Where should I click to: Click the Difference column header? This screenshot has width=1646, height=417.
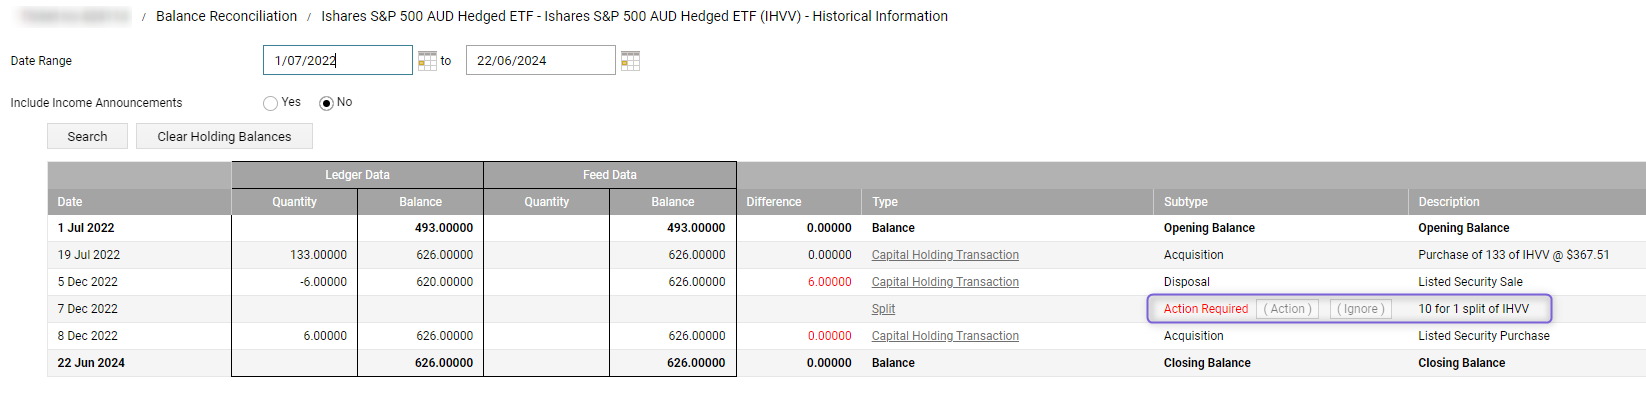tap(773, 202)
